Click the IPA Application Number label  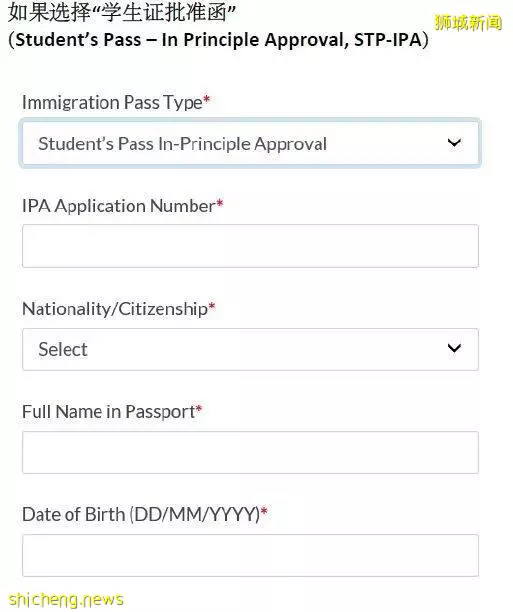(119, 206)
